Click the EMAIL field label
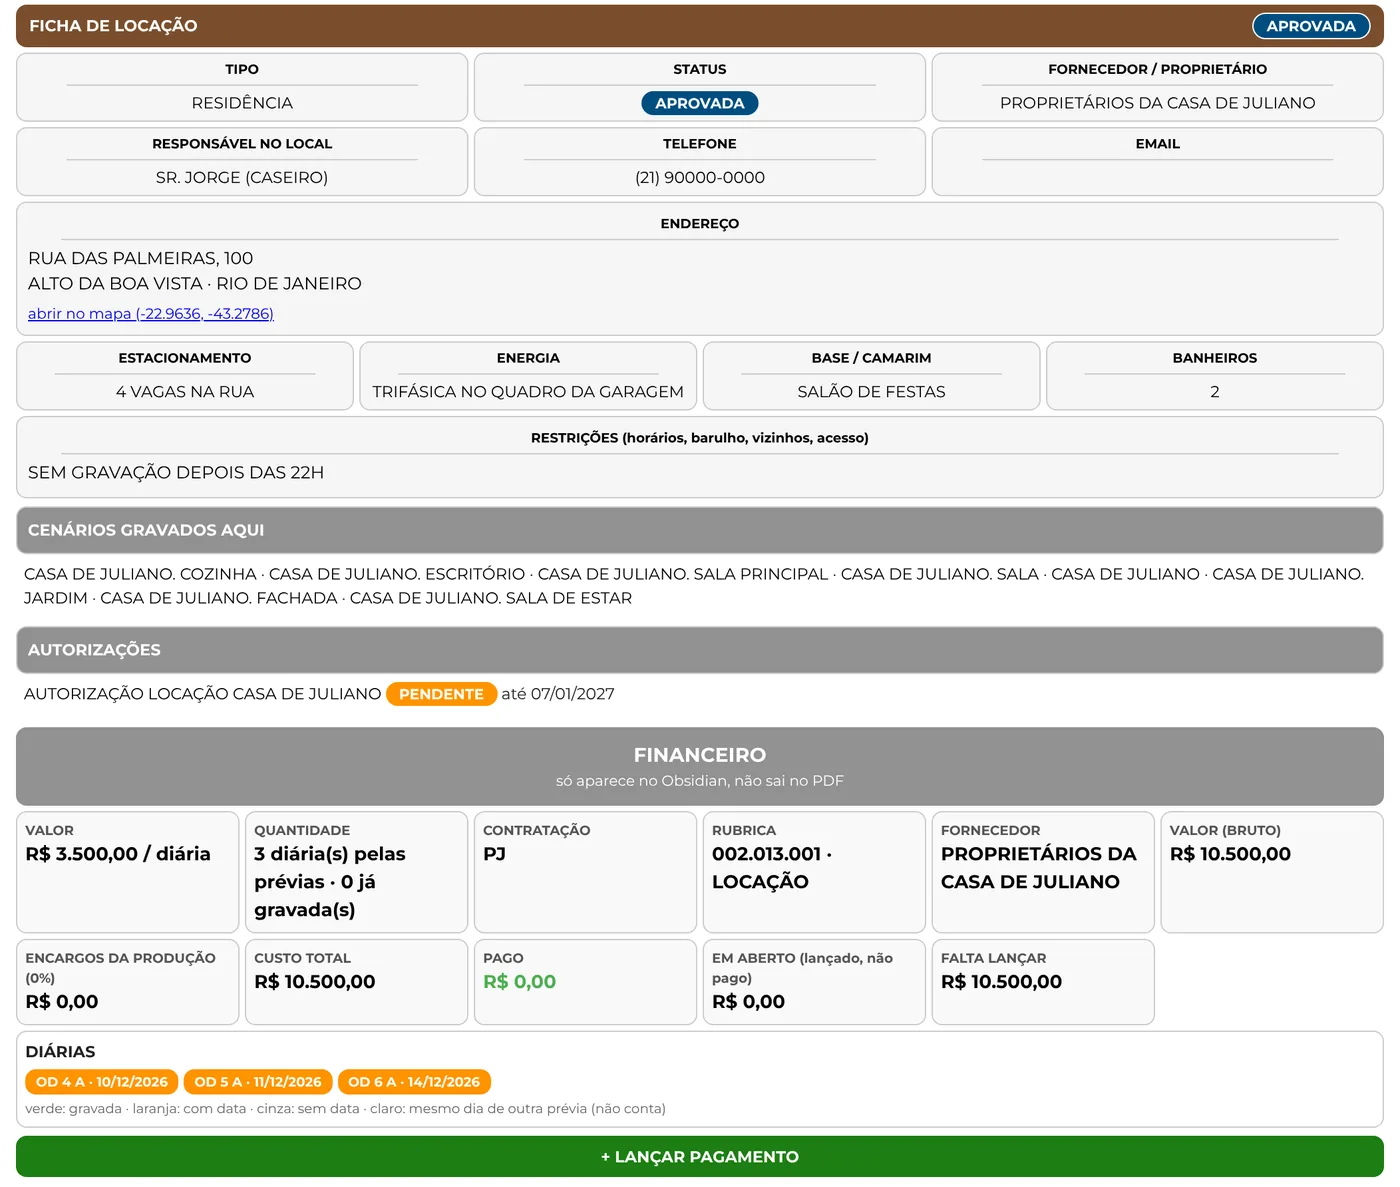1400x1187 pixels. (1158, 144)
